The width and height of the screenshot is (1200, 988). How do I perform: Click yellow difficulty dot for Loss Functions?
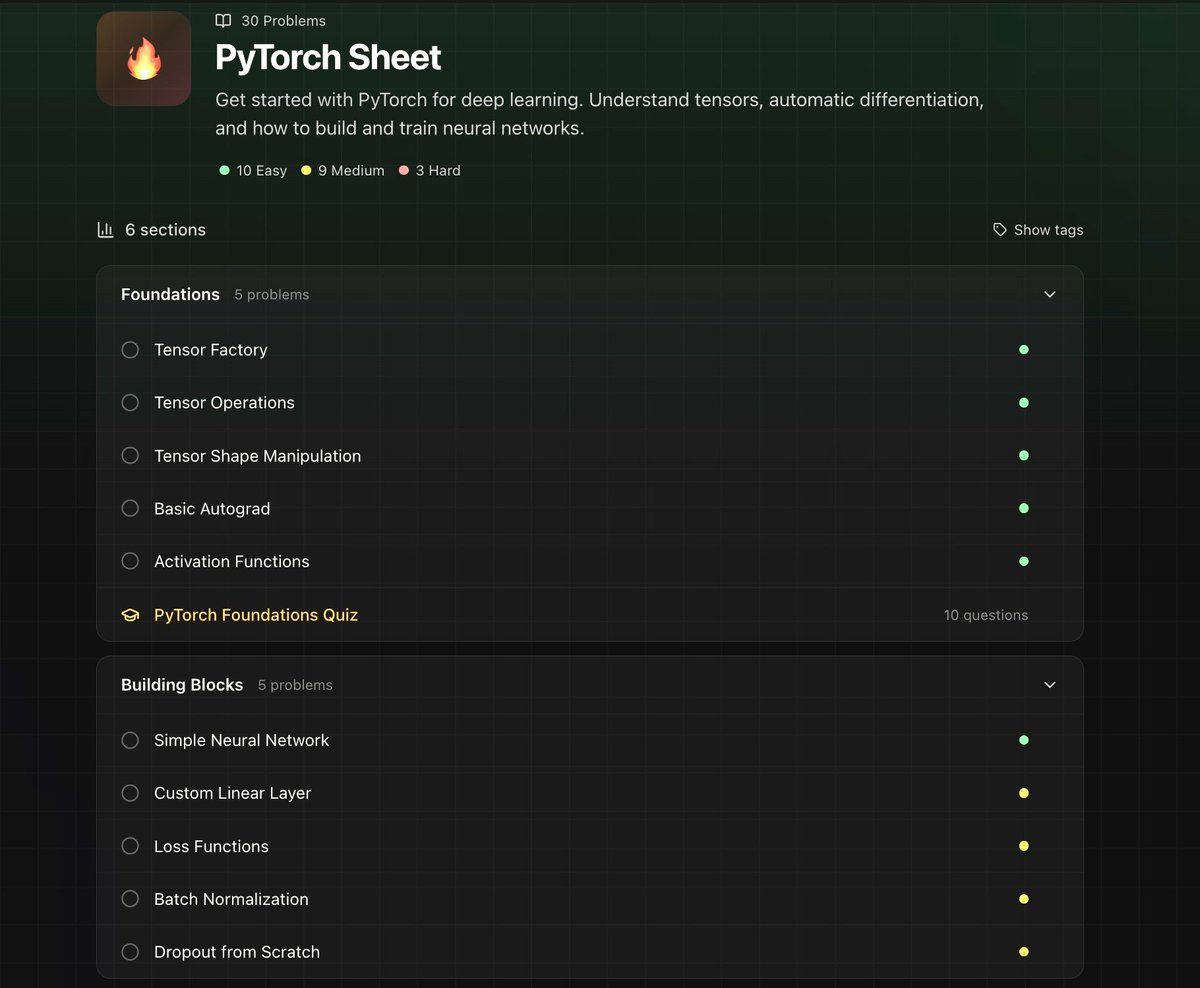click(x=1023, y=847)
